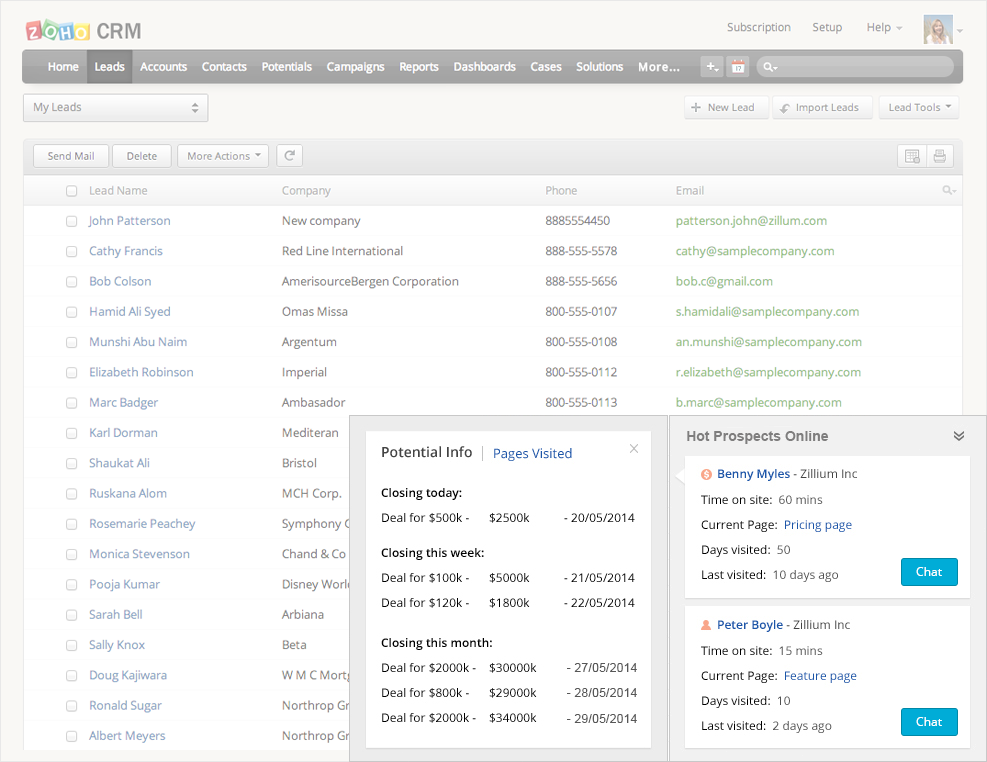This screenshot has width=987, height=762.
Task: Click the column search magnifier icon
Action: pos(948,191)
